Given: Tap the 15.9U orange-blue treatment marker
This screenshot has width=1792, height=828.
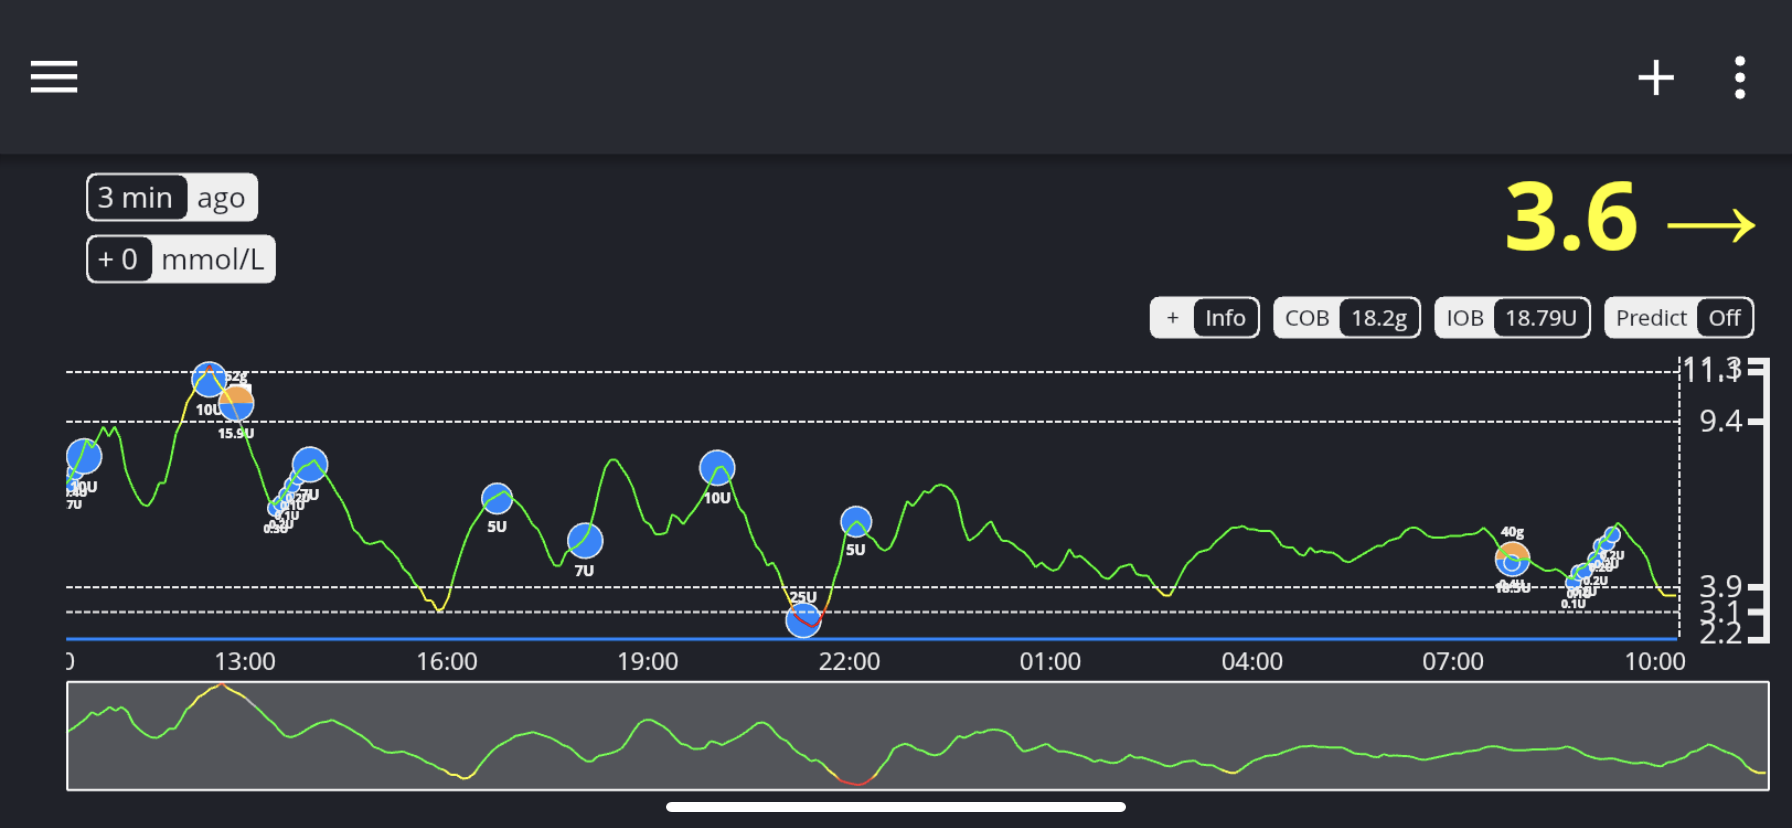Looking at the screenshot, I should (x=236, y=403).
